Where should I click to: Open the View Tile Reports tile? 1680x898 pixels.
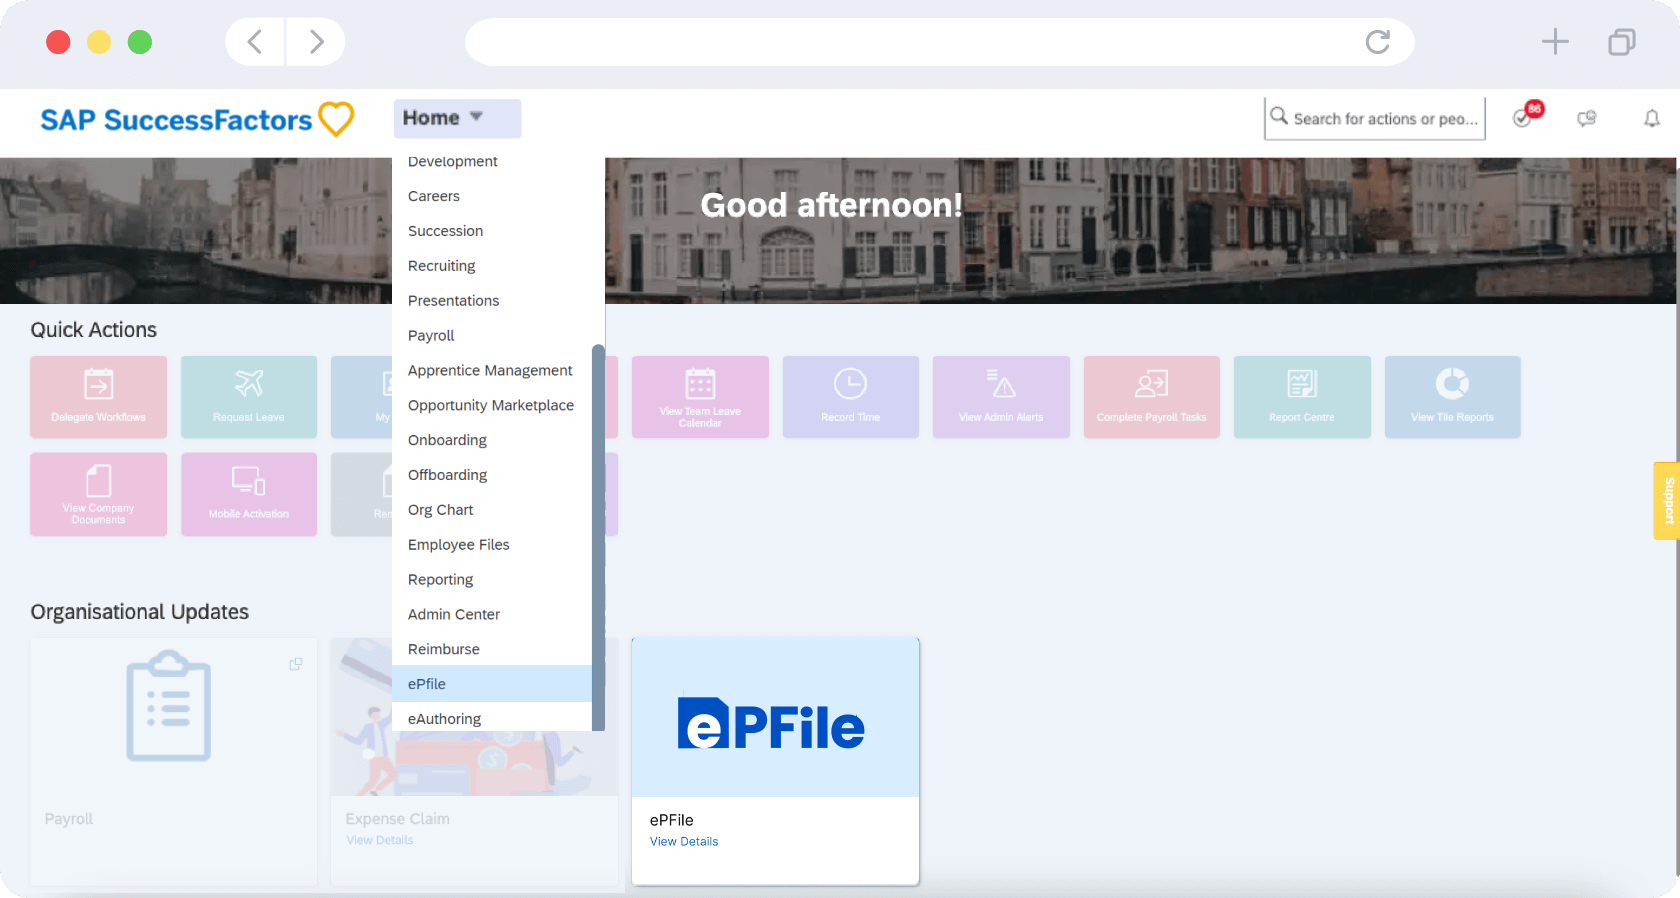(1453, 397)
